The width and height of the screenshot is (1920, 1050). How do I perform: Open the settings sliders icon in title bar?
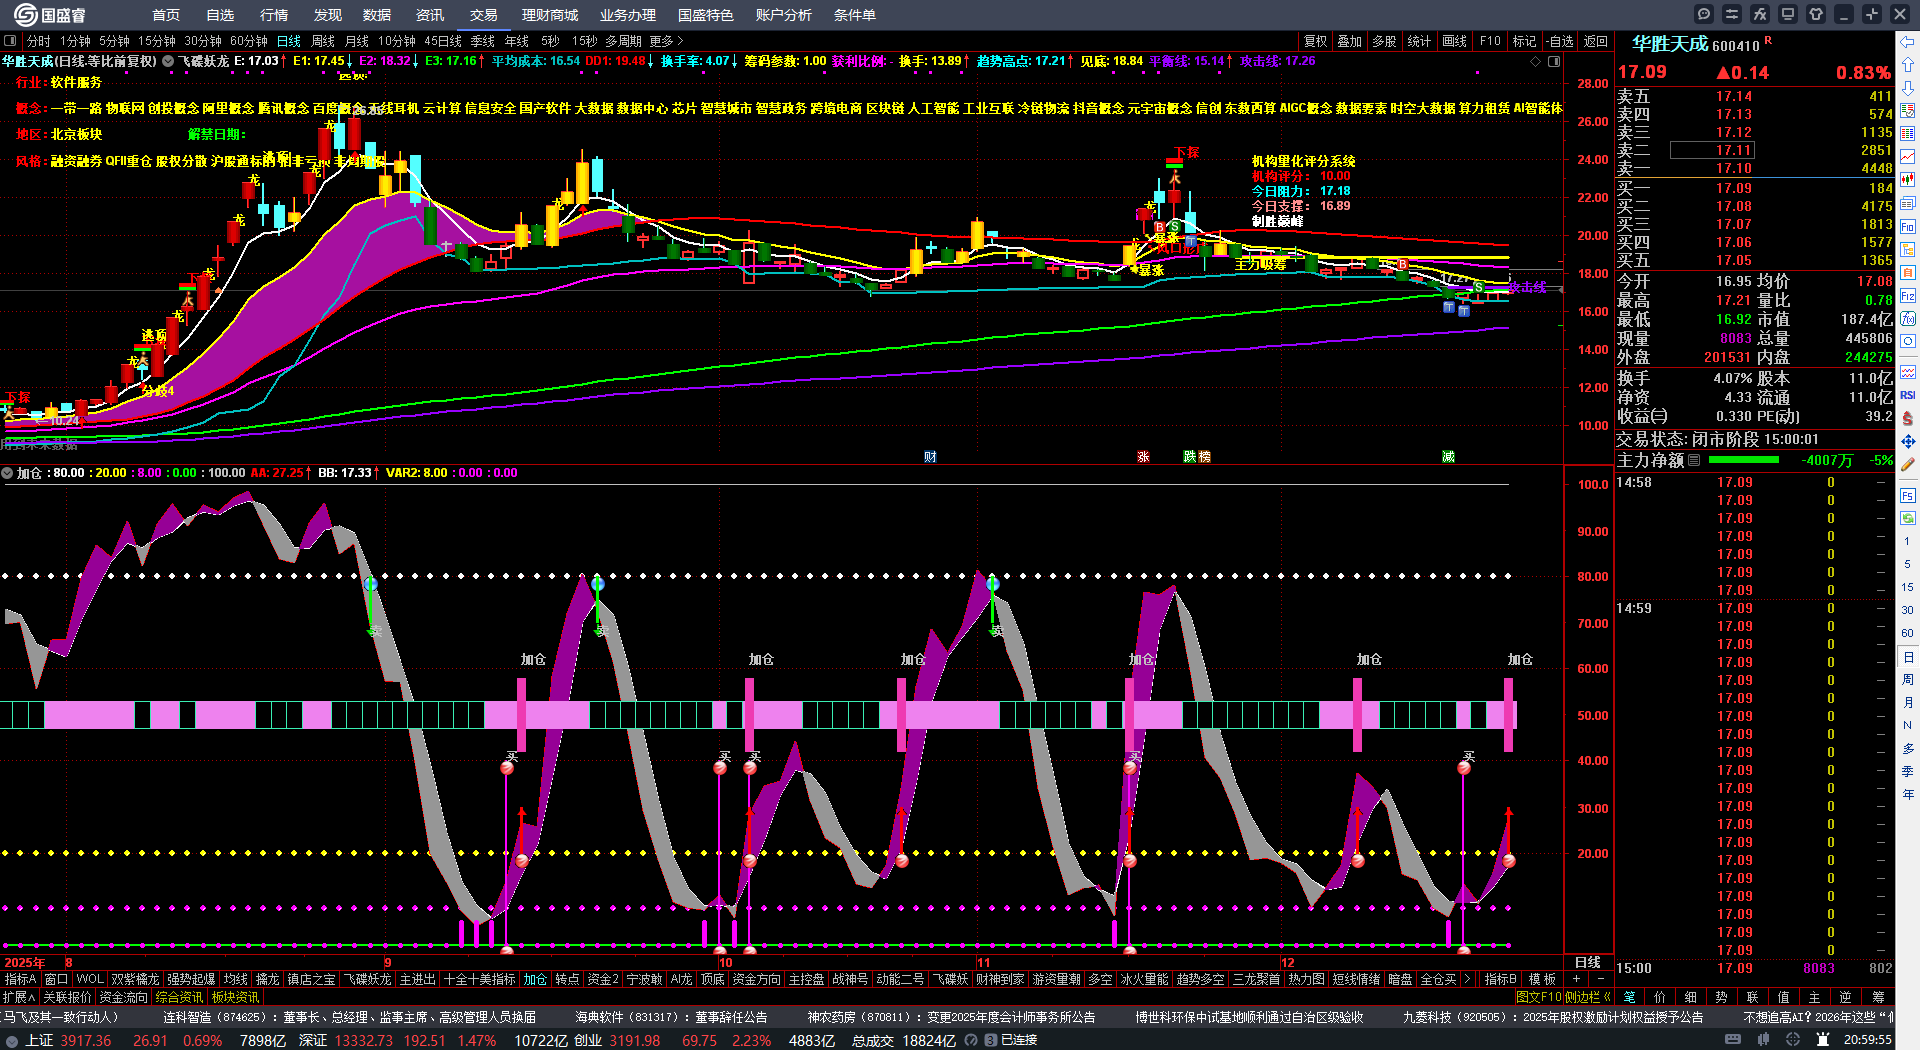click(1732, 14)
